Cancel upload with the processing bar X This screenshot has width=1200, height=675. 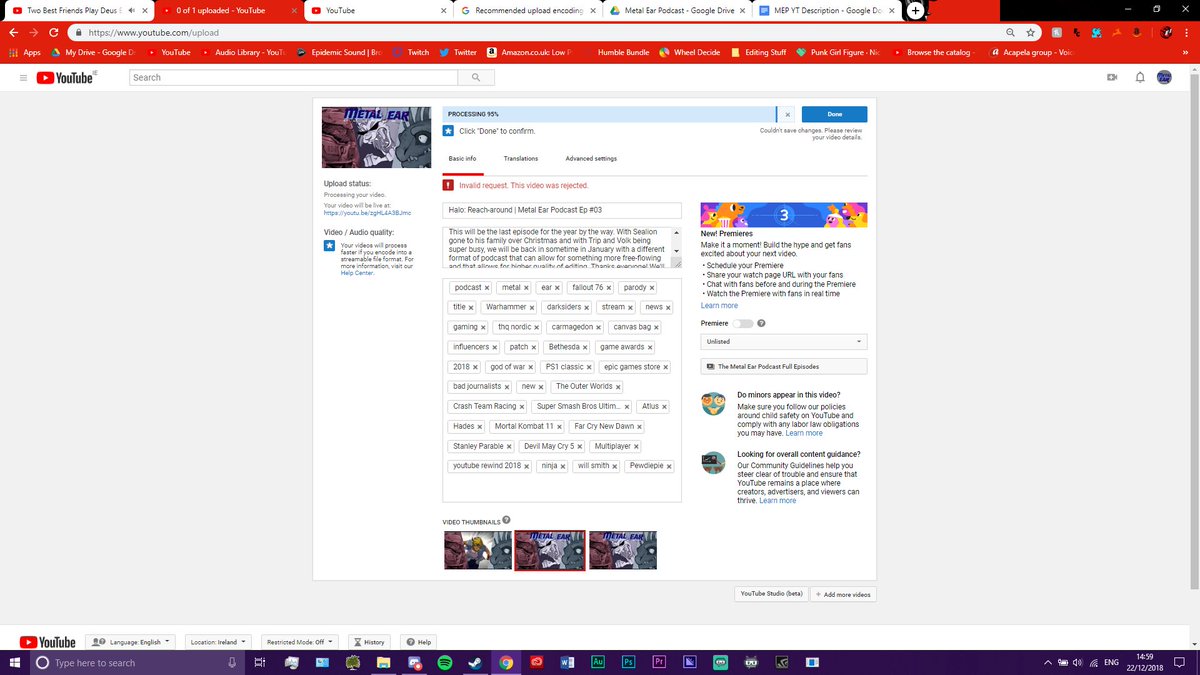point(787,115)
